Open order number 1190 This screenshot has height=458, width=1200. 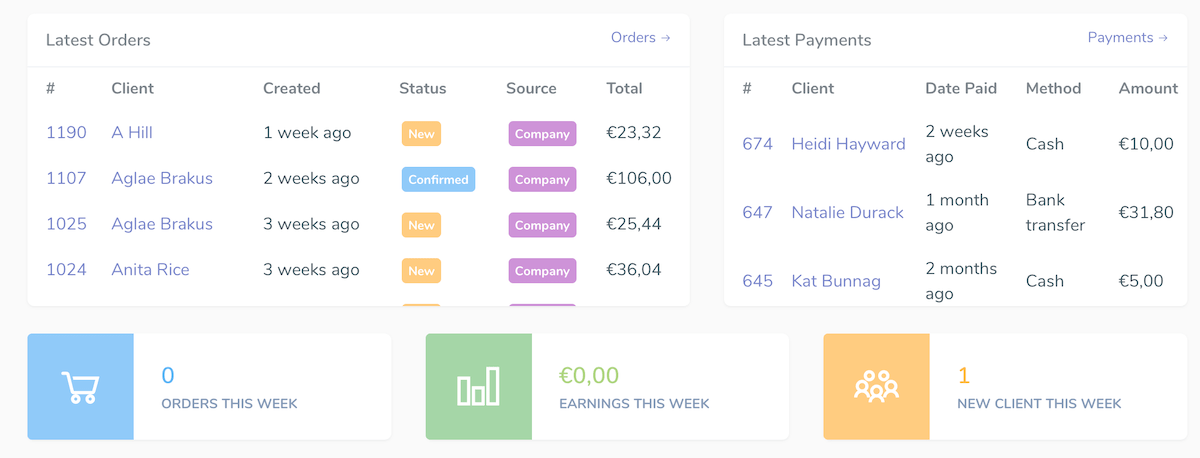(x=66, y=133)
